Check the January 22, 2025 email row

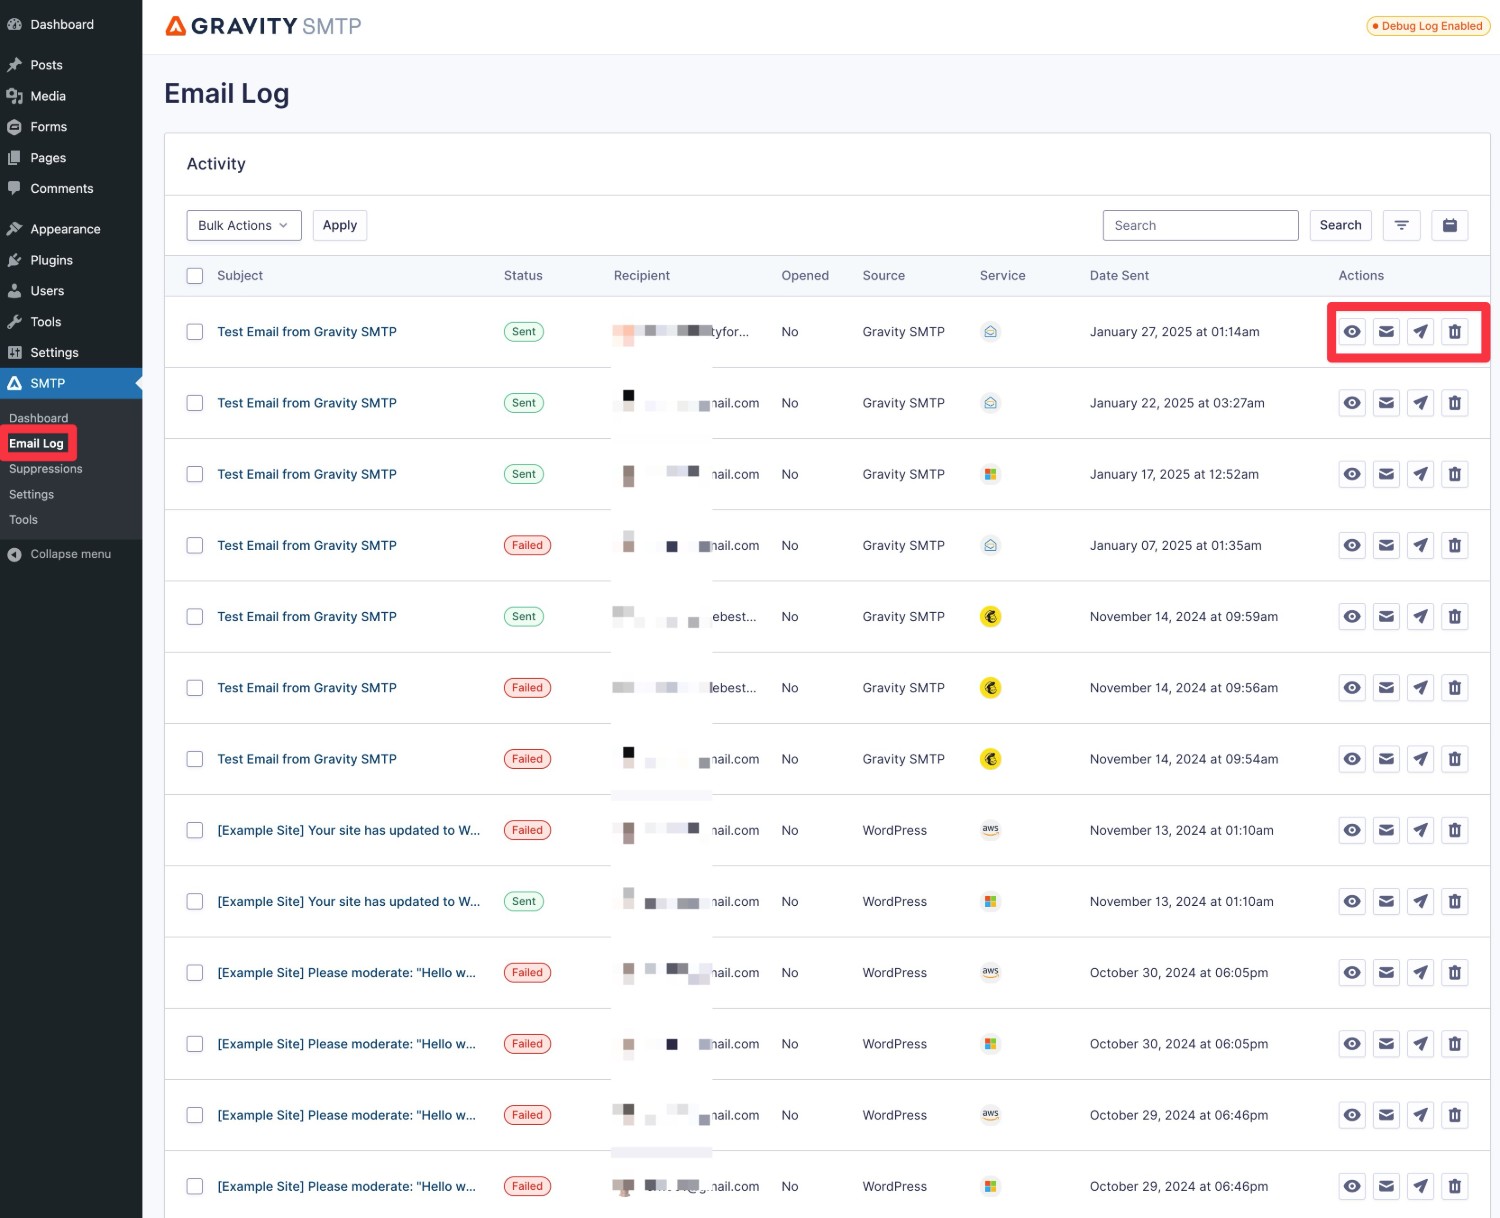tap(195, 403)
